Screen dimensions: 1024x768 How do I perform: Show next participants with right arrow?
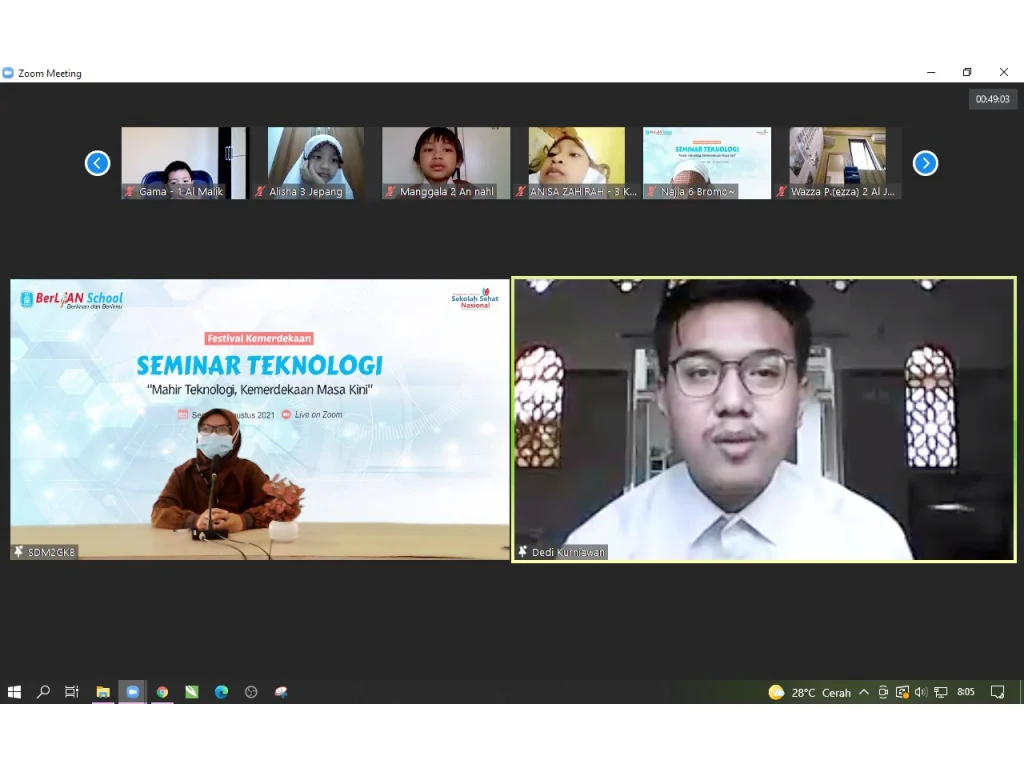click(x=925, y=163)
